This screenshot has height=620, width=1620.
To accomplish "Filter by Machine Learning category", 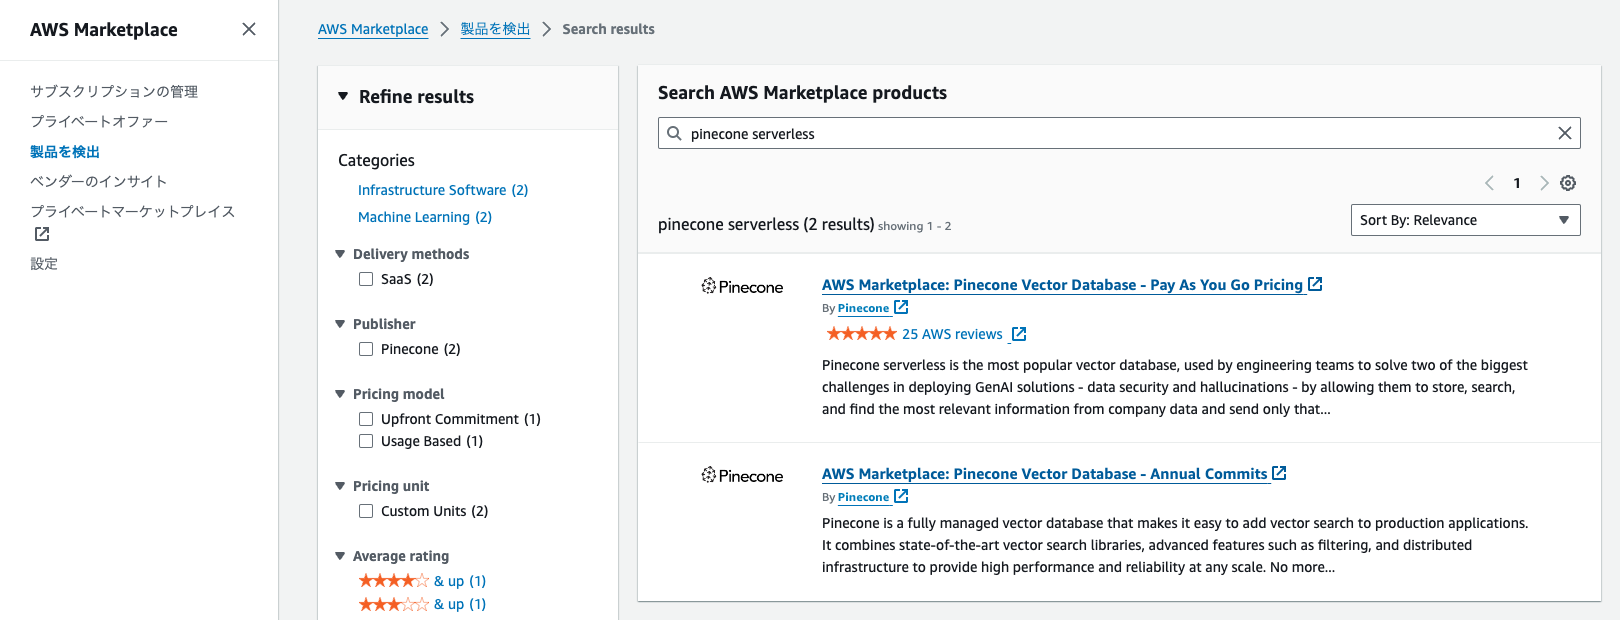I will coord(424,217).
